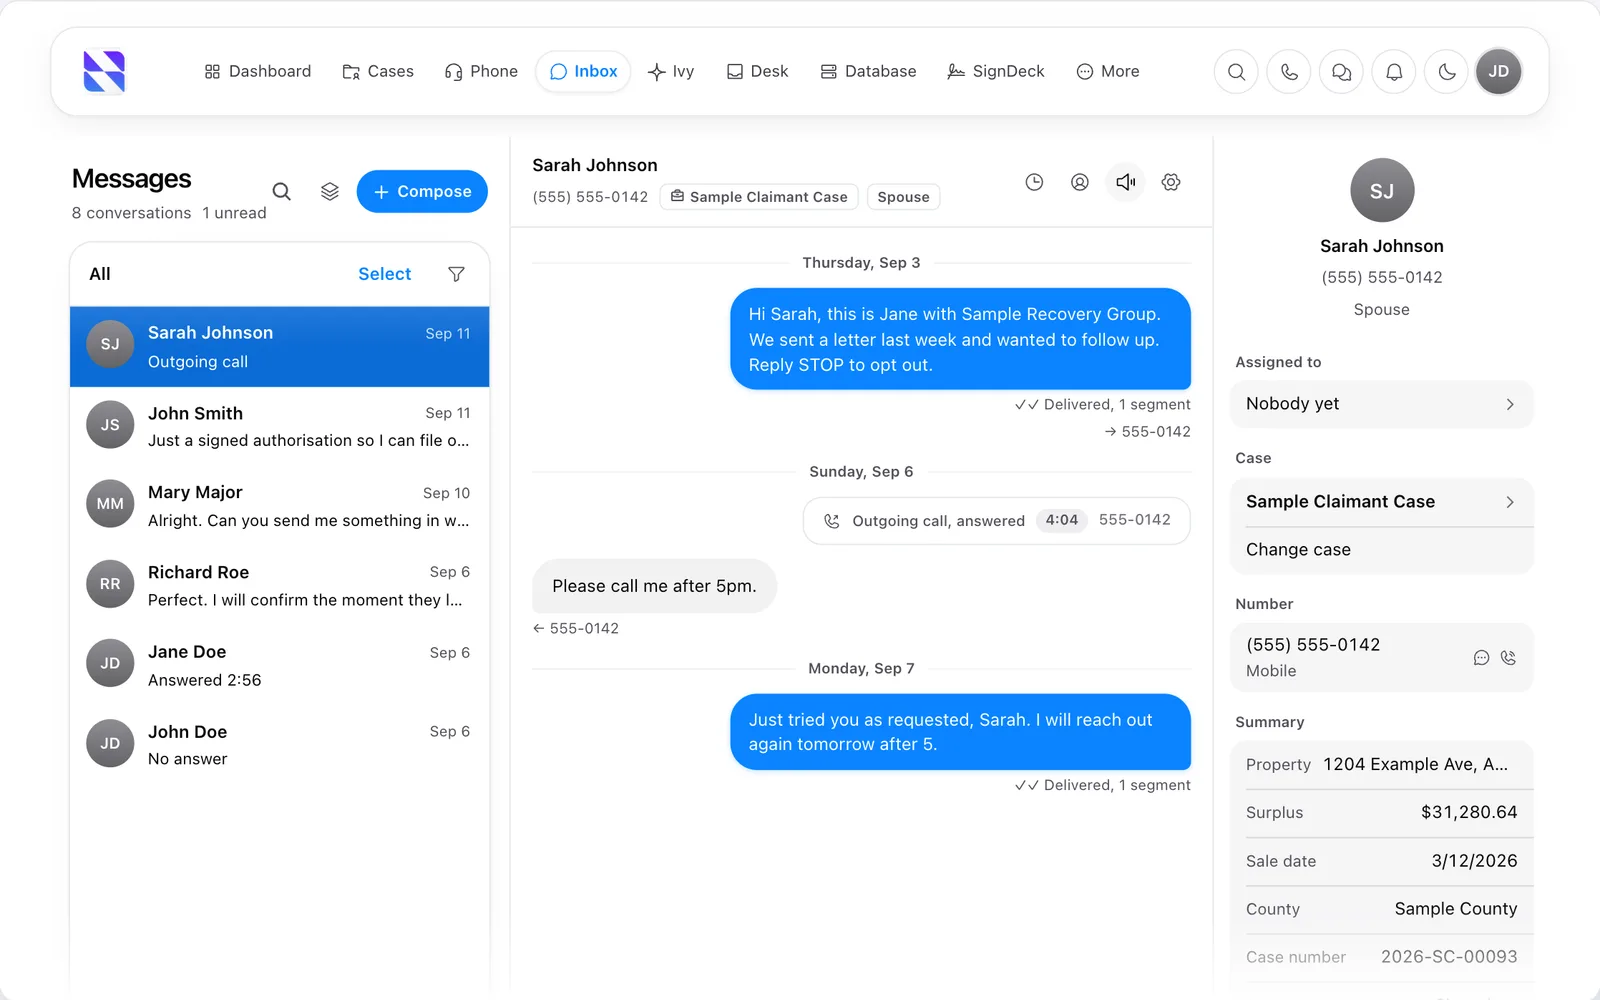The image size is (1600, 1000).
Task: Click the SJ contact avatar in details panel
Action: point(1382,190)
